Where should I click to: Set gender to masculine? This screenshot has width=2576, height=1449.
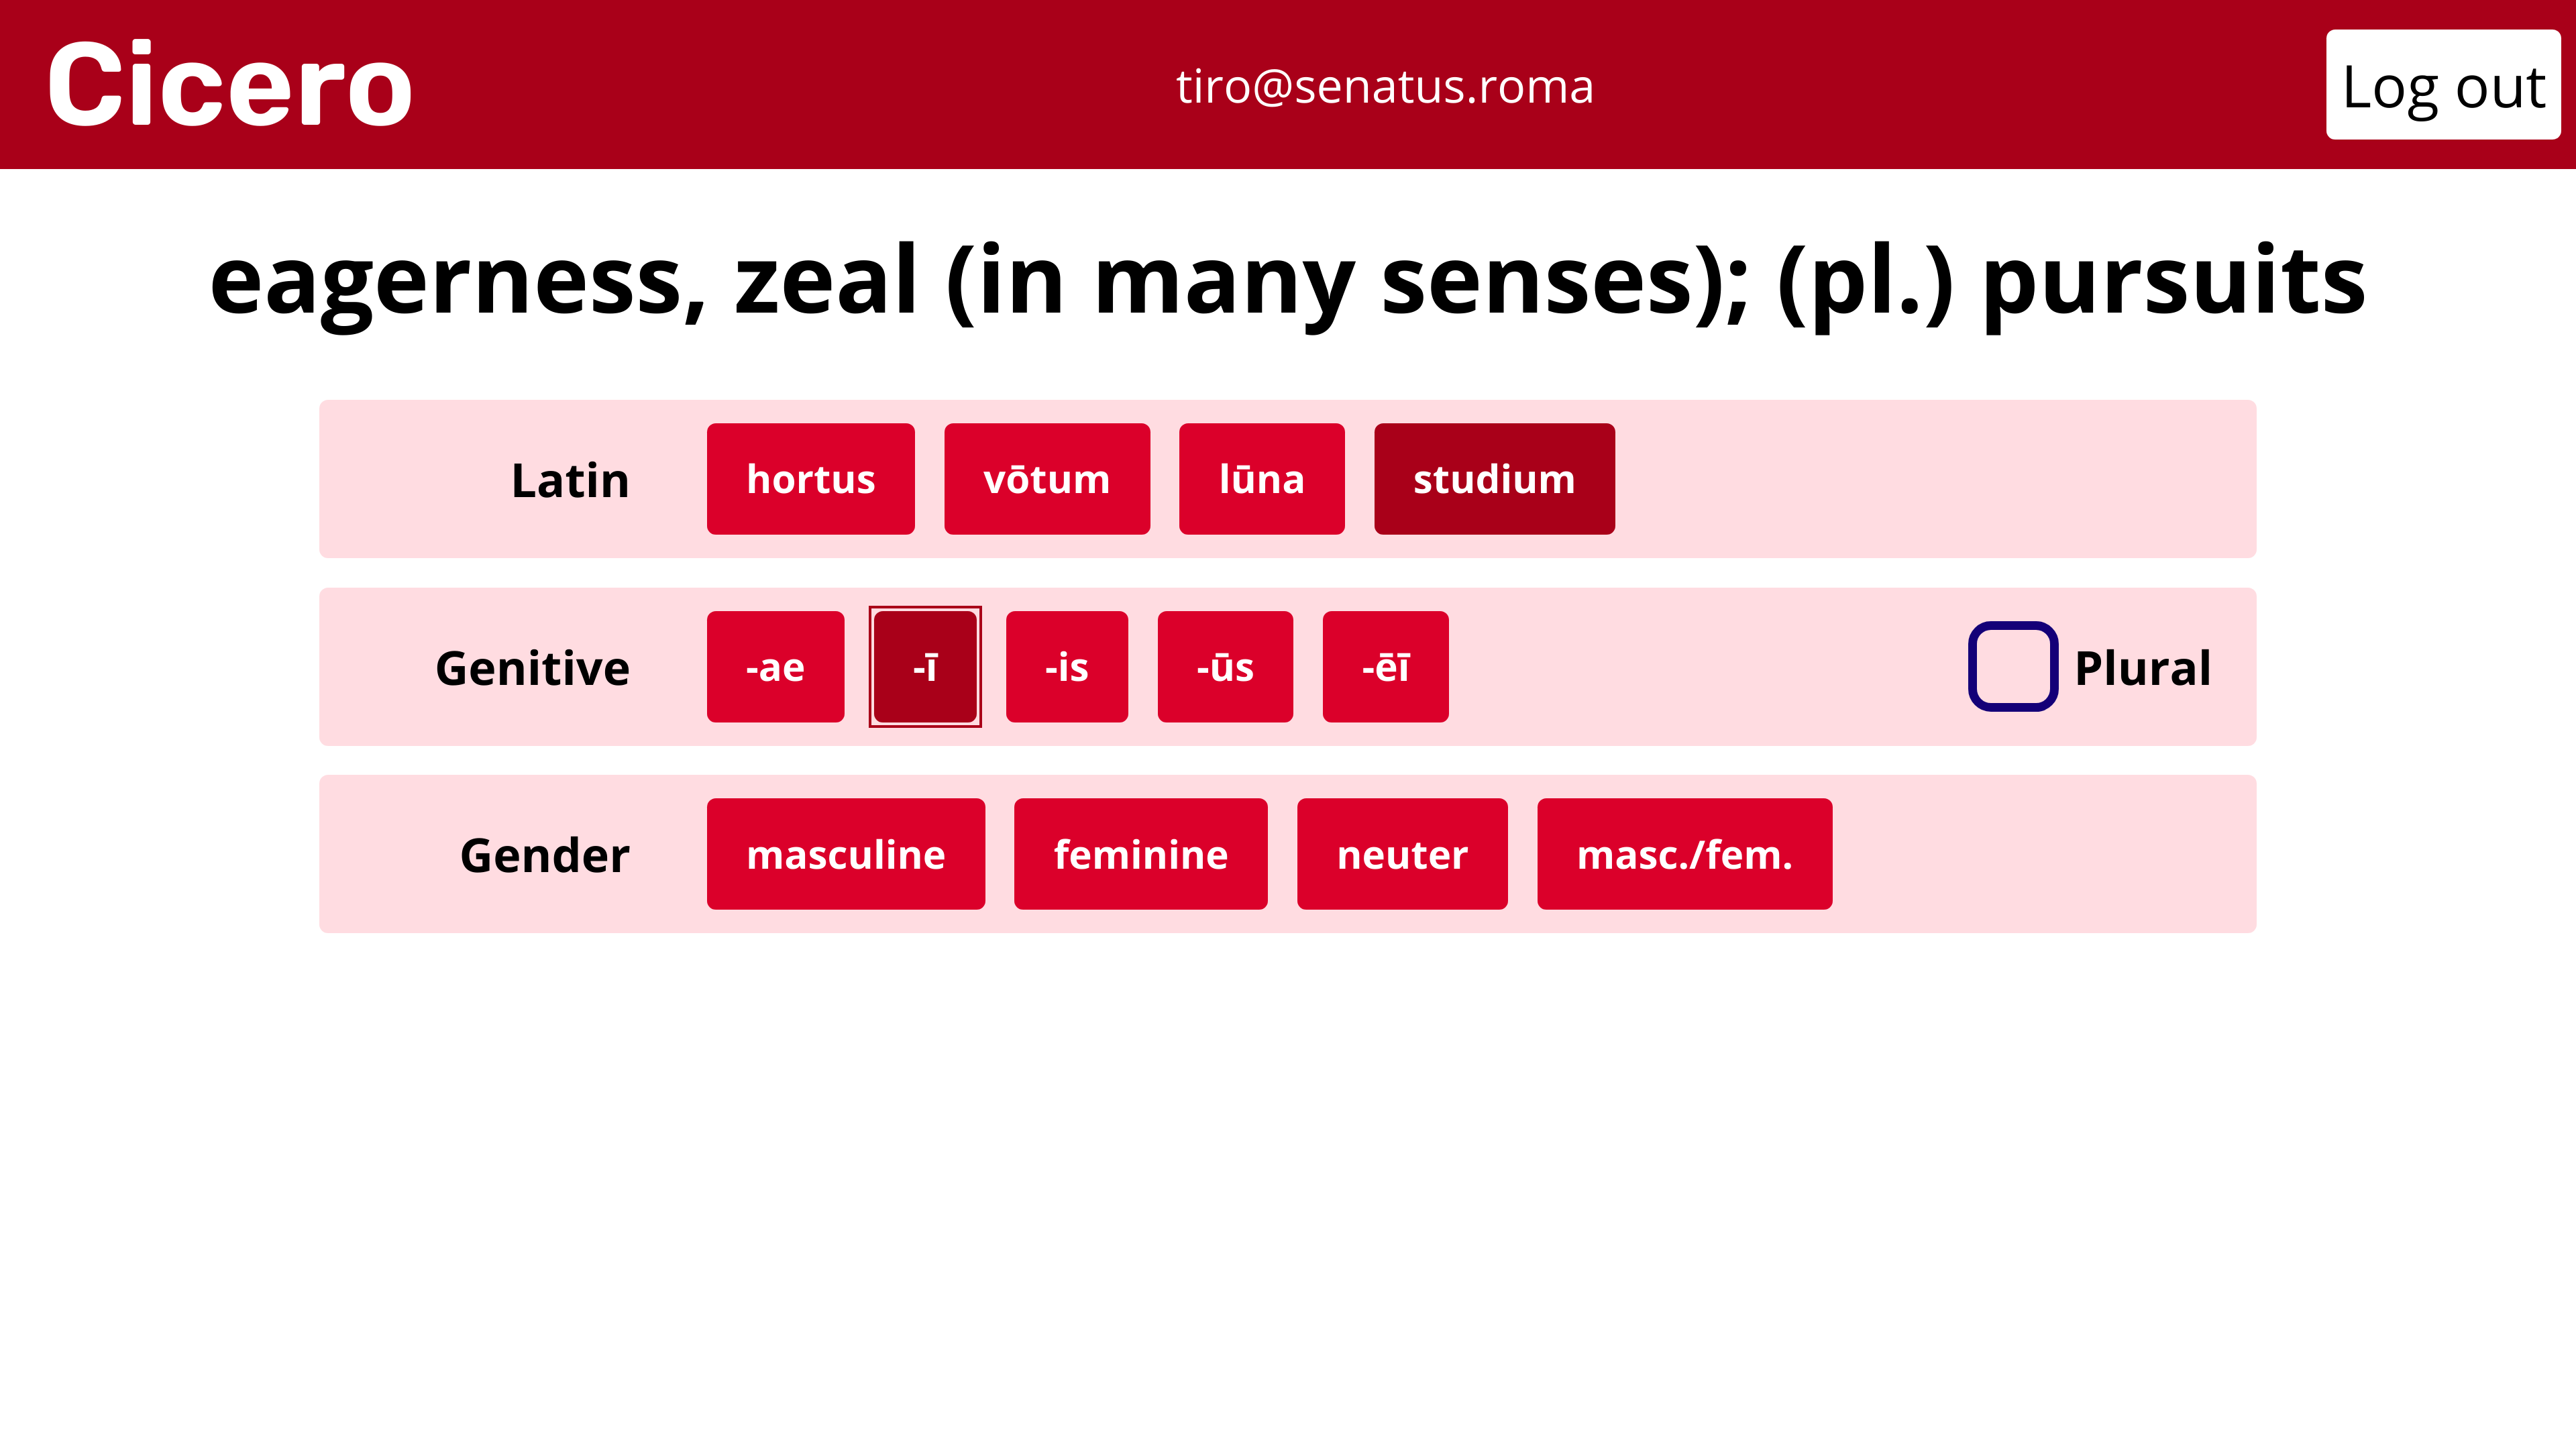[845, 854]
